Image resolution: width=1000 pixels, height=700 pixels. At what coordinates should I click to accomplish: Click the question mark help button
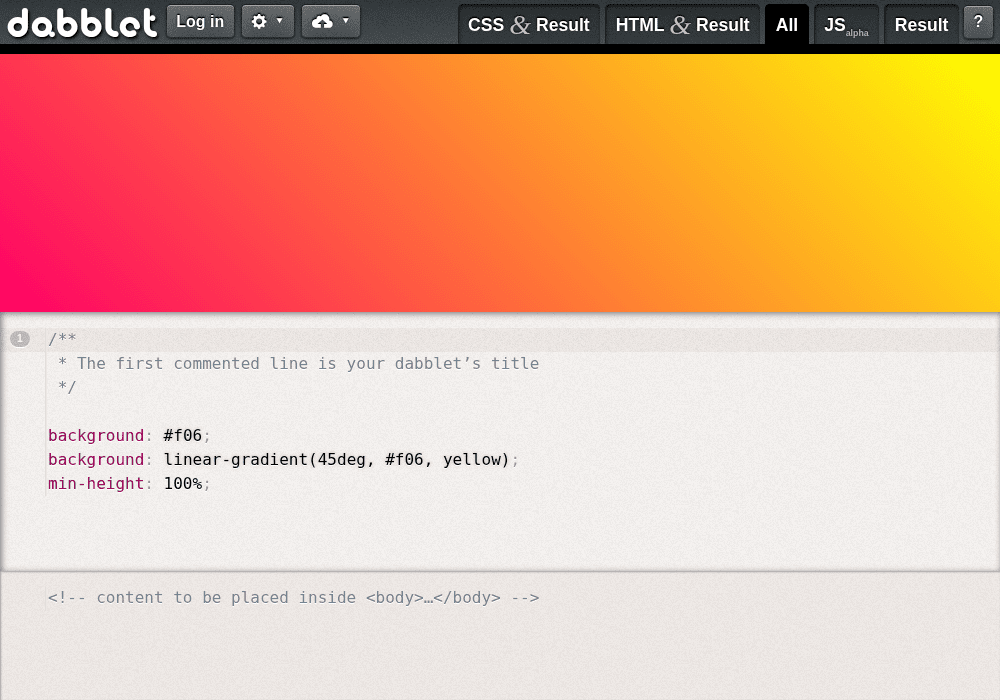click(x=978, y=22)
